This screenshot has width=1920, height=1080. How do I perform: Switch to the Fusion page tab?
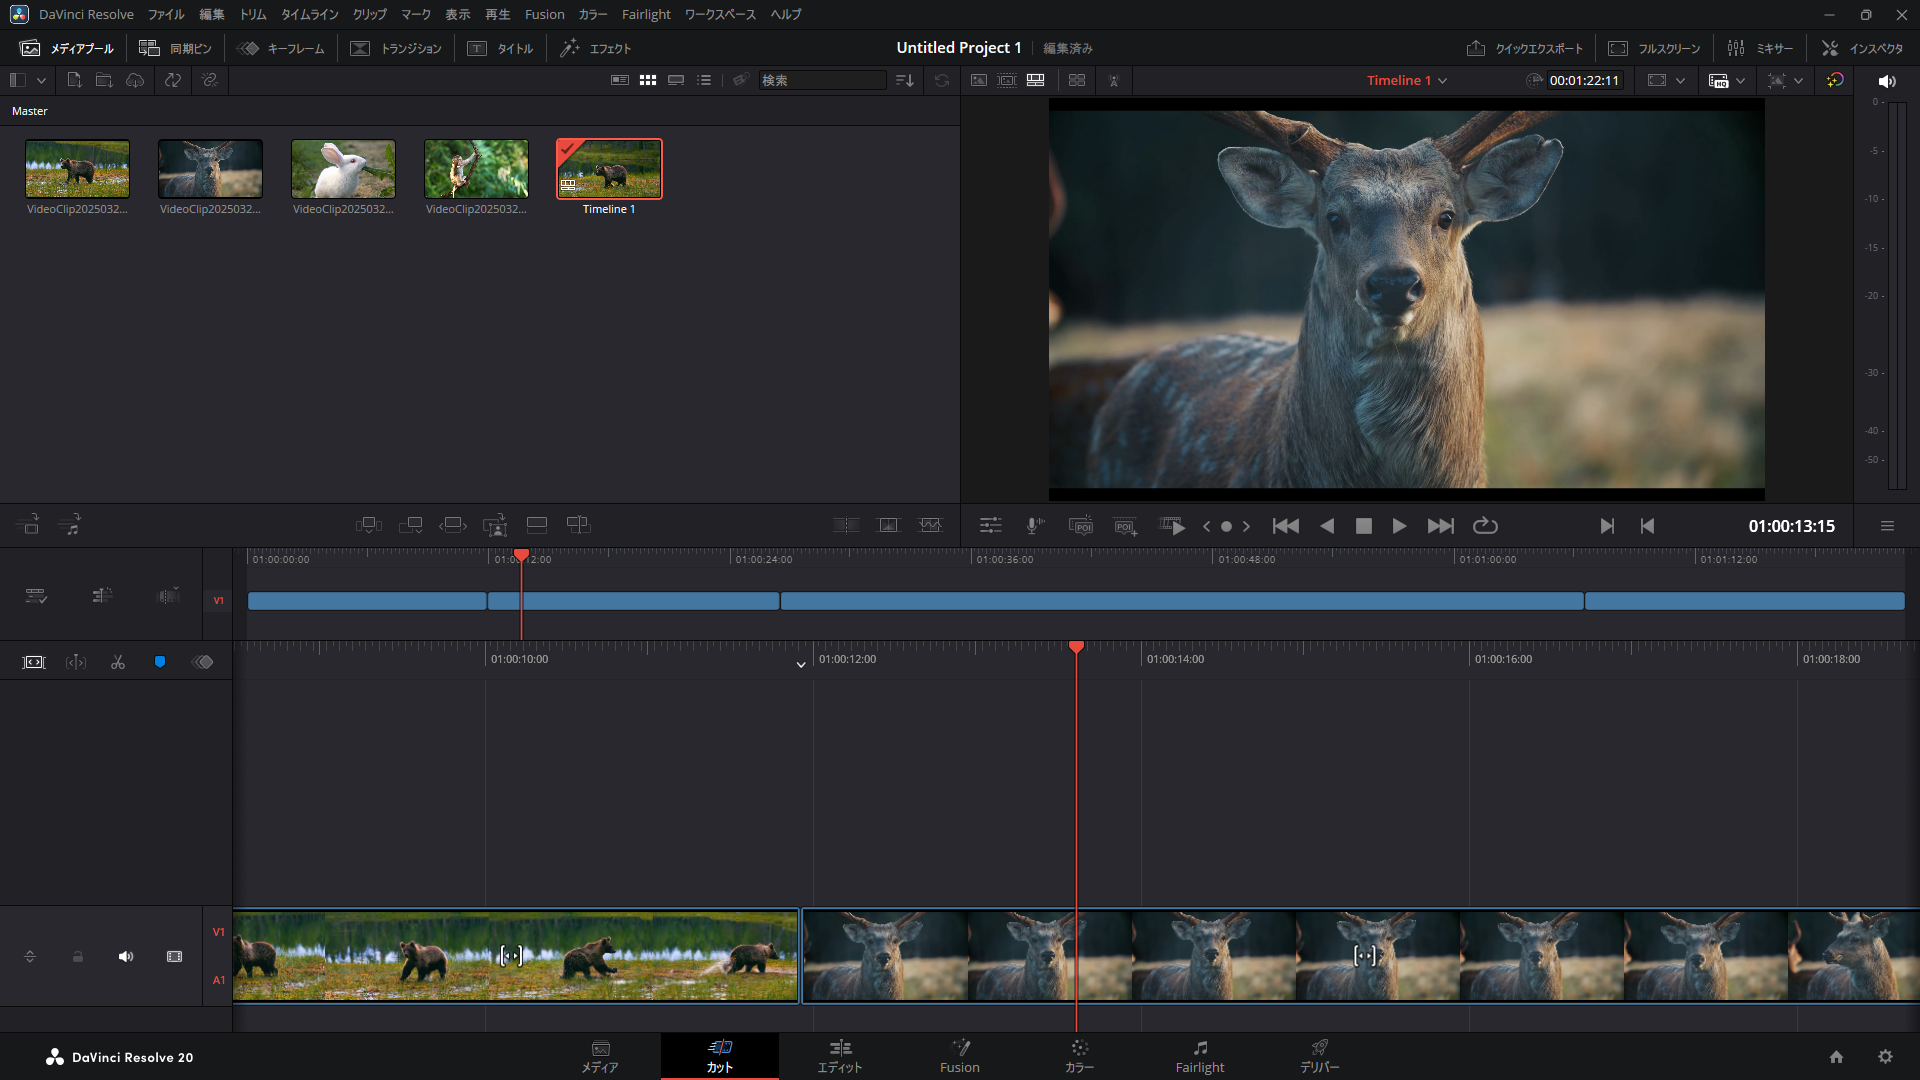[960, 1056]
